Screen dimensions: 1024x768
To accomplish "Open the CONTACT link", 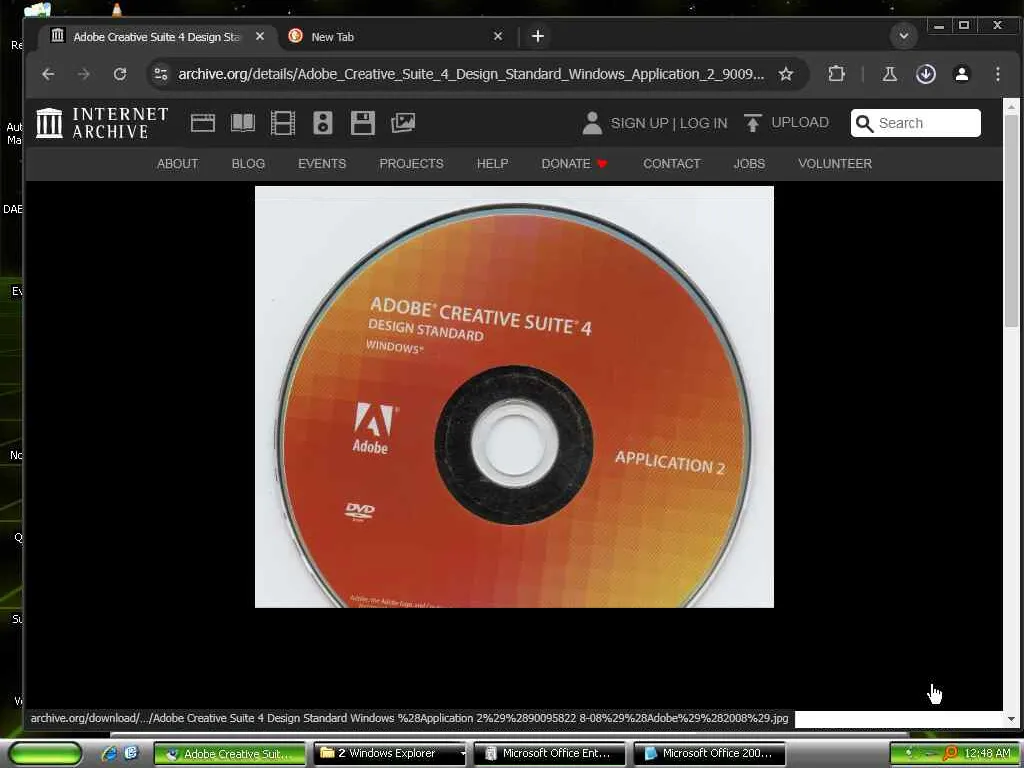I will pos(671,164).
